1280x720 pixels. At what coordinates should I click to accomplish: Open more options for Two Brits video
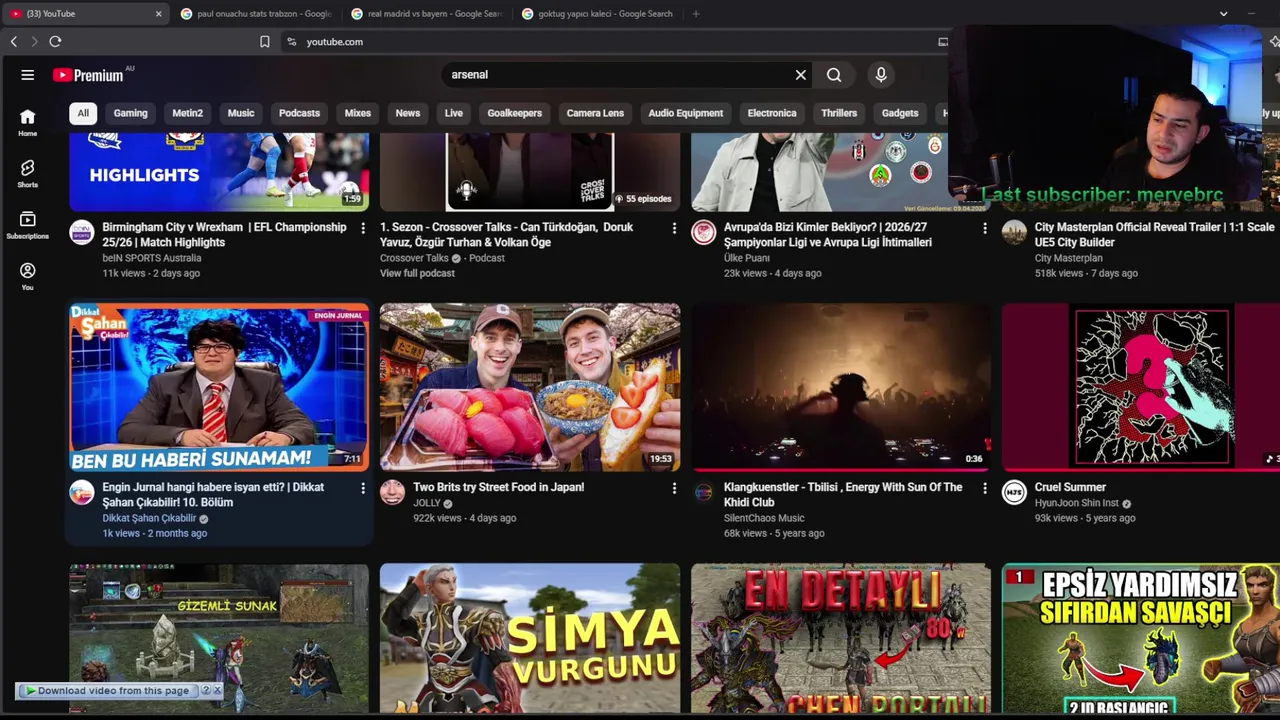pos(674,488)
